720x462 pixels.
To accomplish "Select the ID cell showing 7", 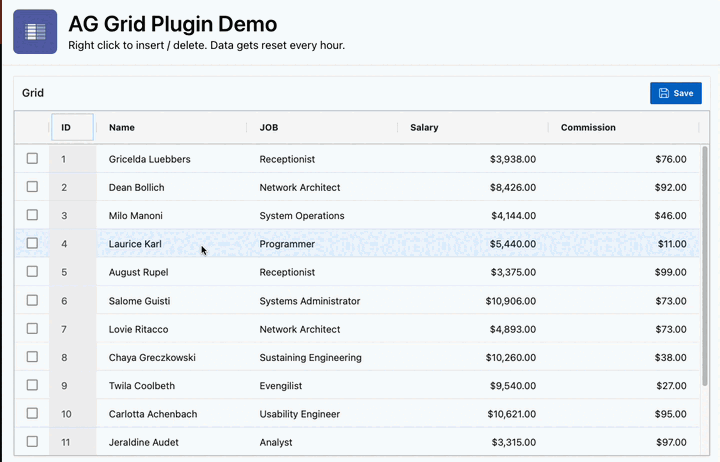I will (73, 329).
